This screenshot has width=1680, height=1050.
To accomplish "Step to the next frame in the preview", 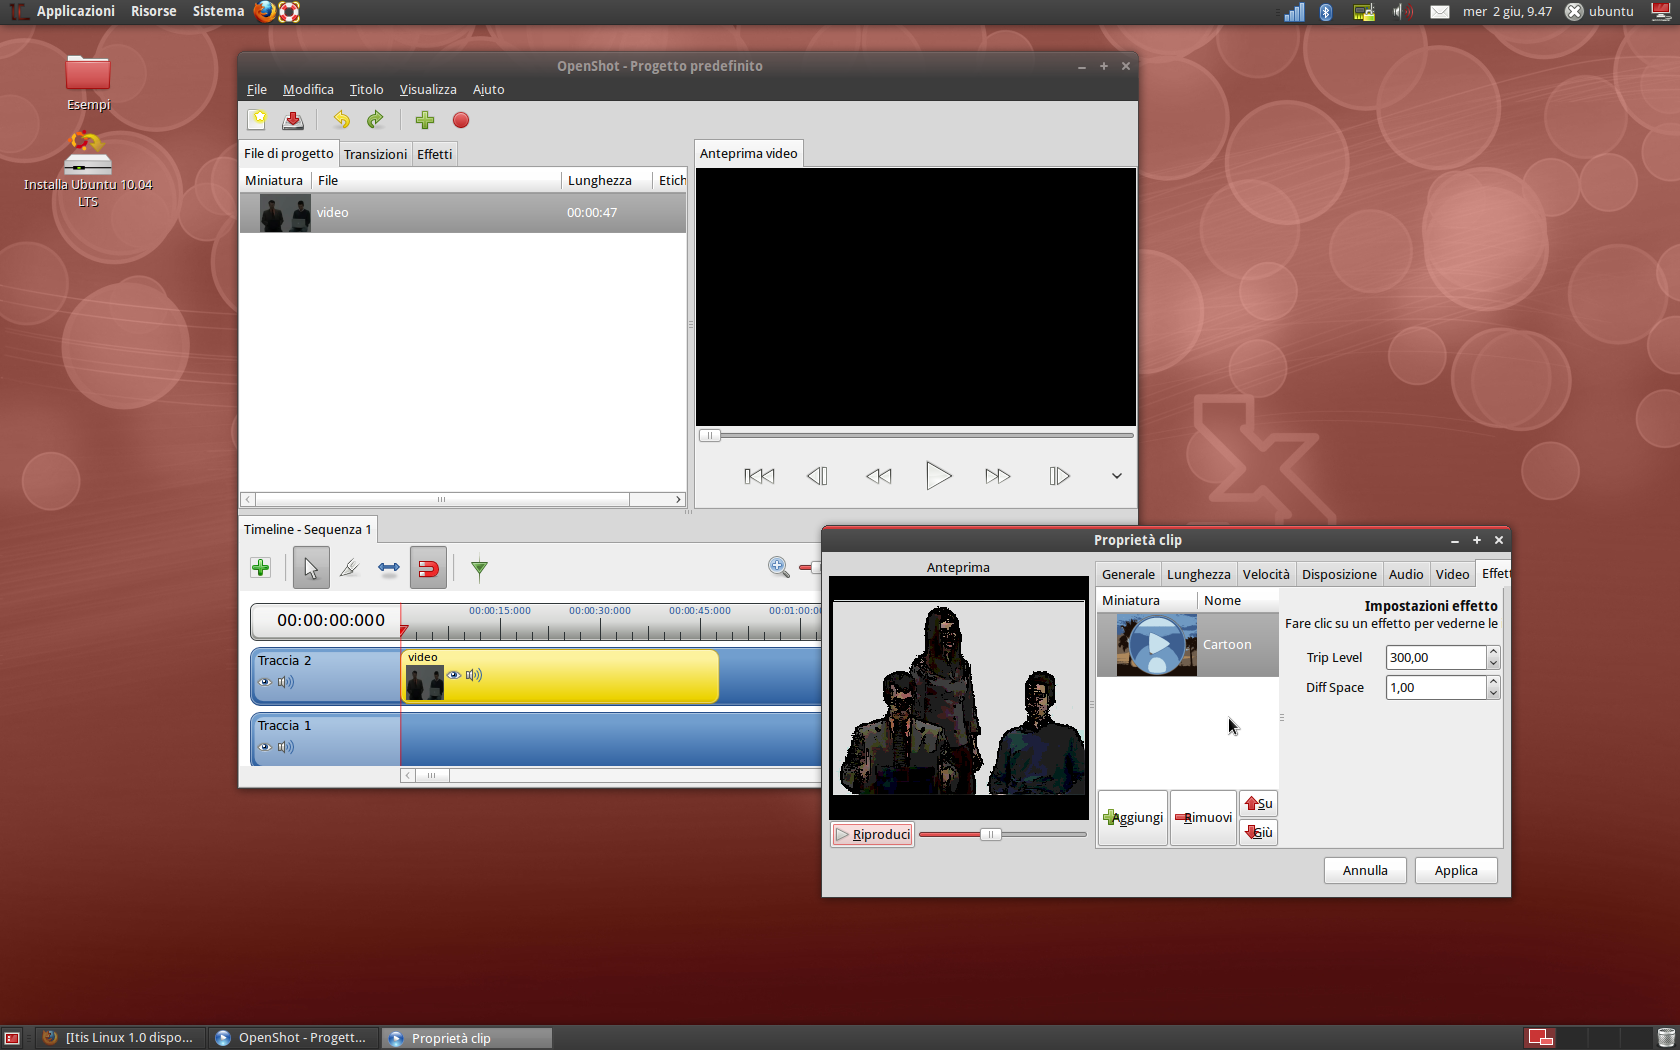I will pyautogui.click(x=1059, y=476).
